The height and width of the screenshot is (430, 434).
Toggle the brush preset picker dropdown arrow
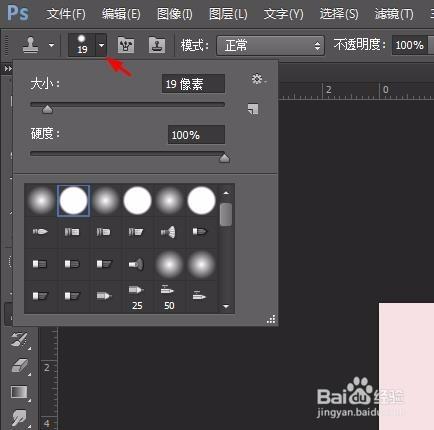click(101, 45)
